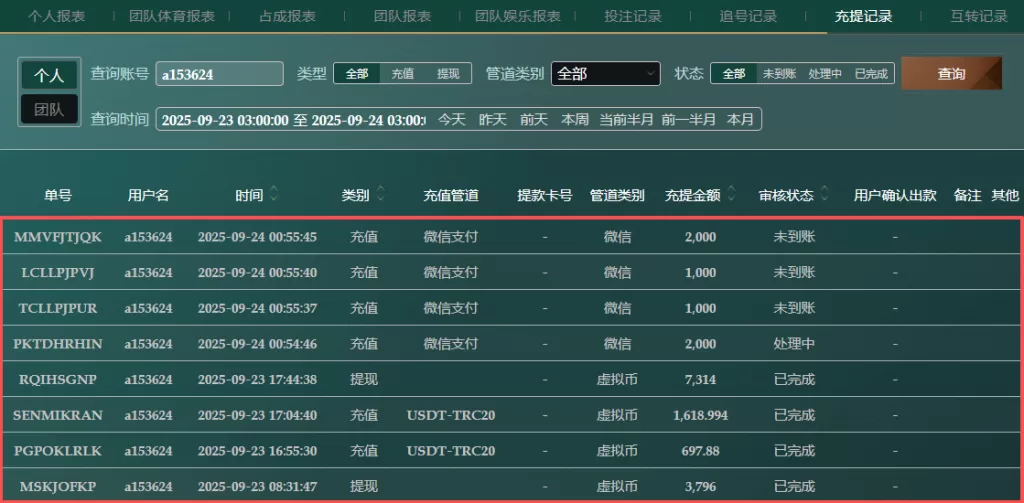Open the 互转记录 tab
Image resolution: width=1024 pixels, height=503 pixels.
tap(979, 16)
